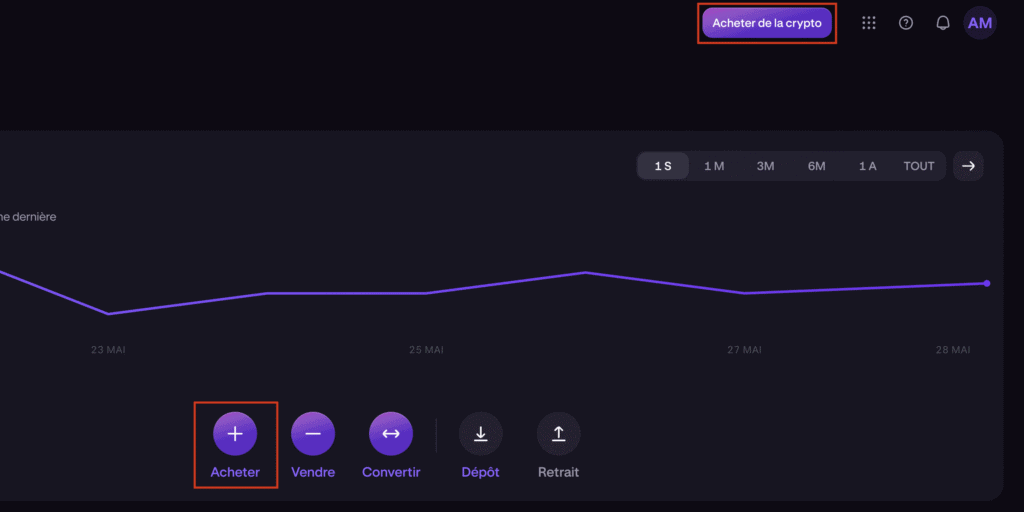Click the 25 MAI axis label

(426, 350)
